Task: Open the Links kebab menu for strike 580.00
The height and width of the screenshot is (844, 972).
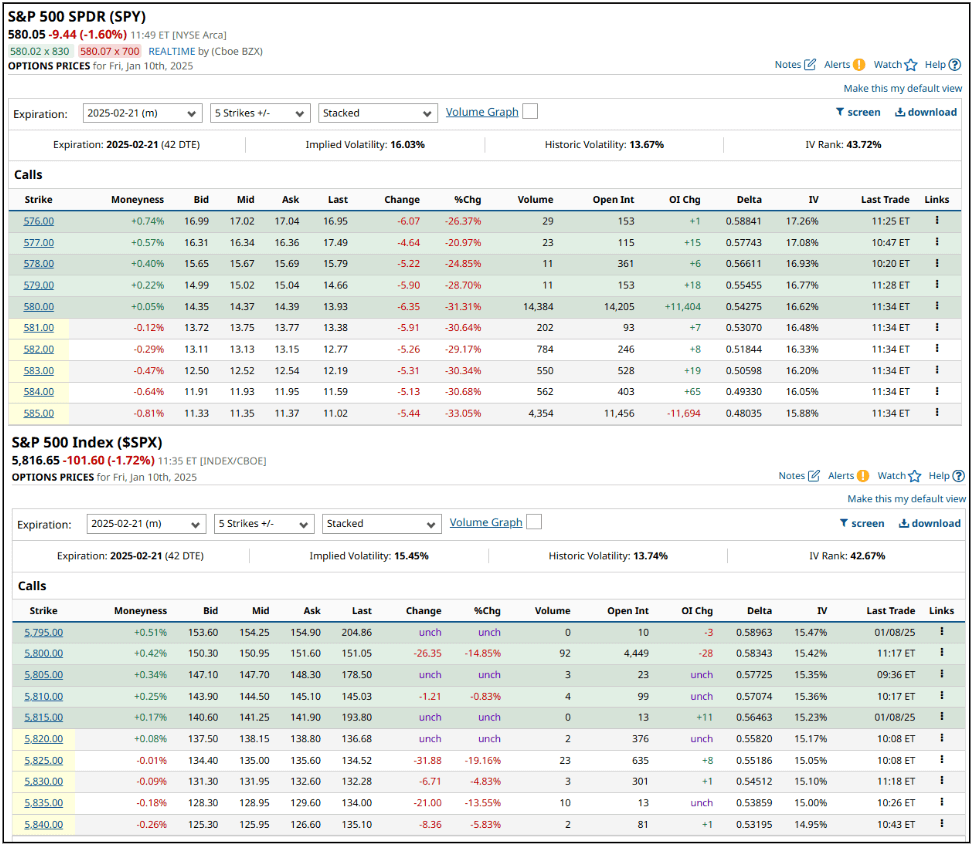Action: pyautogui.click(x=936, y=306)
